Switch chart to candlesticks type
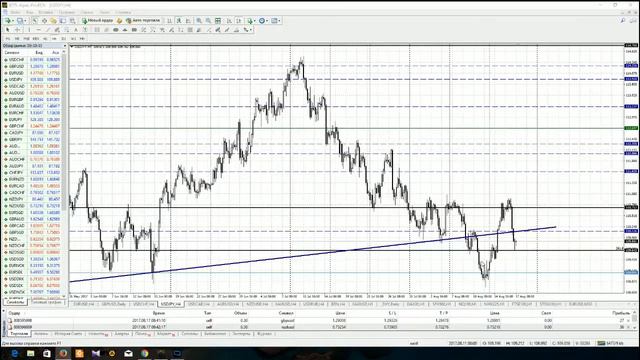Screen dimensions: 640x360 (x=179, y=20)
